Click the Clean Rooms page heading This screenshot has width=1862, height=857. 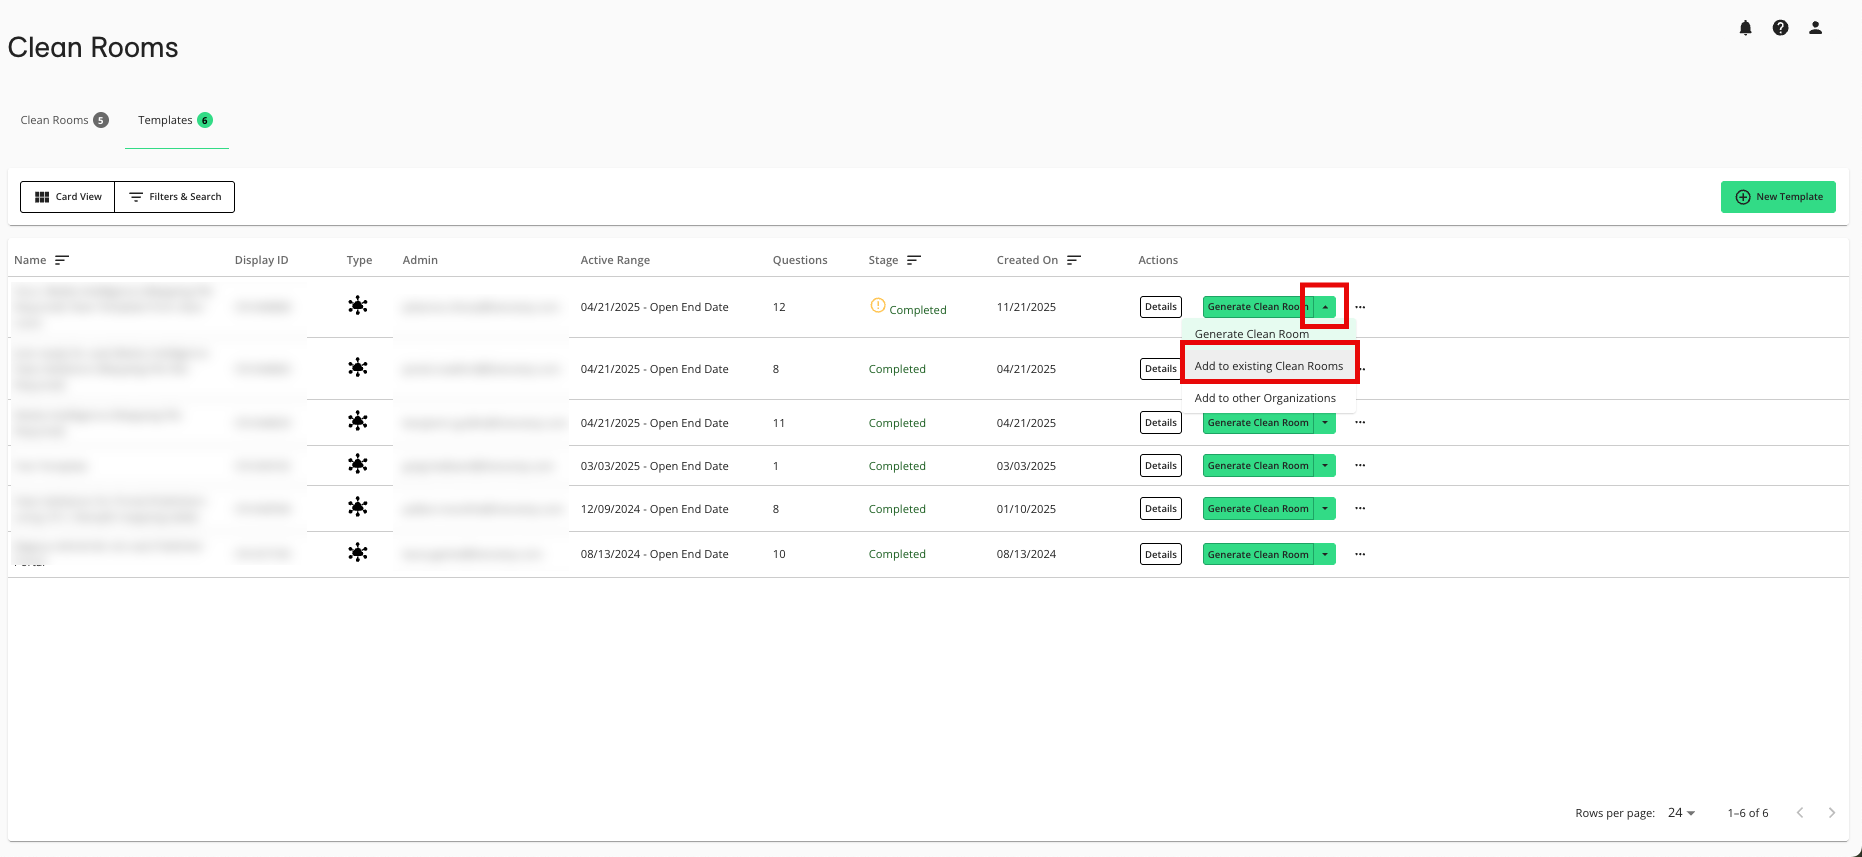(x=93, y=47)
